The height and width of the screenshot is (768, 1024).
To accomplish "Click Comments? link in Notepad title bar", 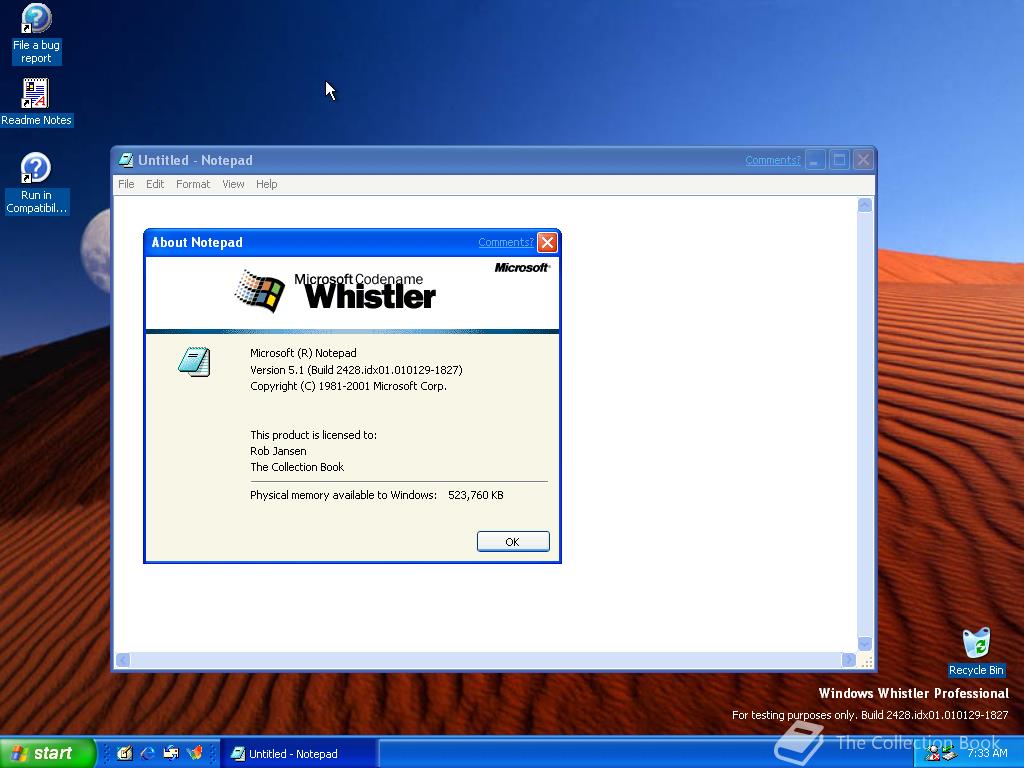I will tap(773, 160).
